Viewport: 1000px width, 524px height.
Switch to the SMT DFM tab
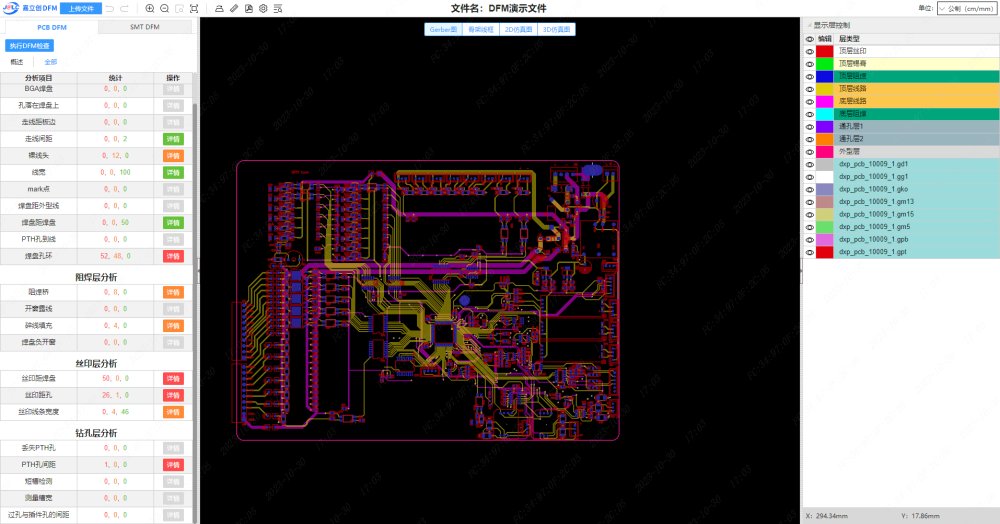[x=145, y=27]
